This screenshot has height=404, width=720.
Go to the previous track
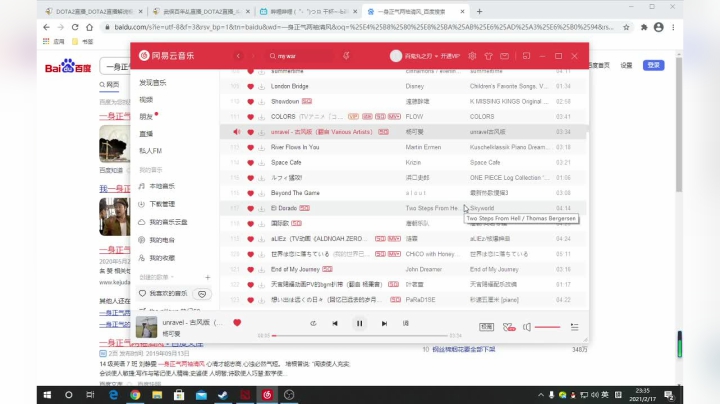point(335,323)
